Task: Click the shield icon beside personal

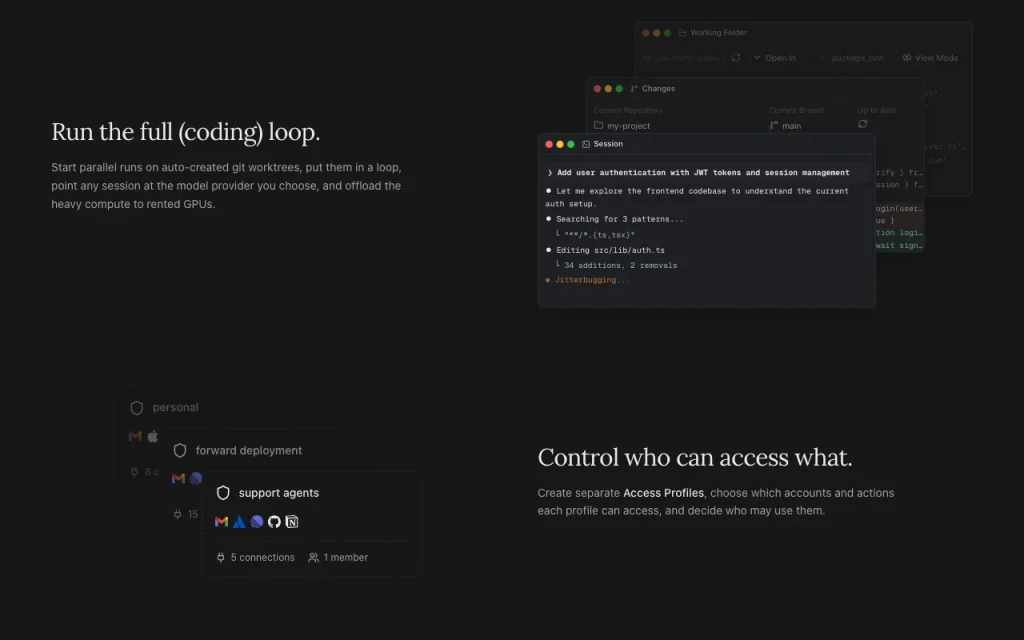Action: [x=136, y=408]
